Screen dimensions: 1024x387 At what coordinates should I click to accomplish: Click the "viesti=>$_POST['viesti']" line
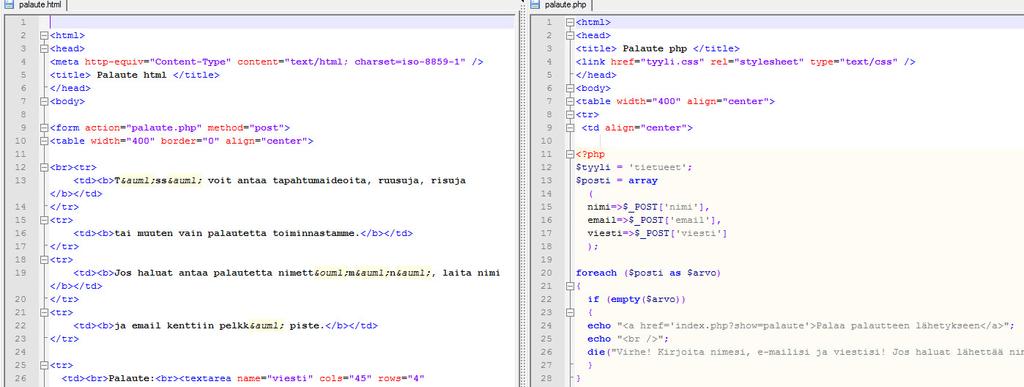coord(658,233)
